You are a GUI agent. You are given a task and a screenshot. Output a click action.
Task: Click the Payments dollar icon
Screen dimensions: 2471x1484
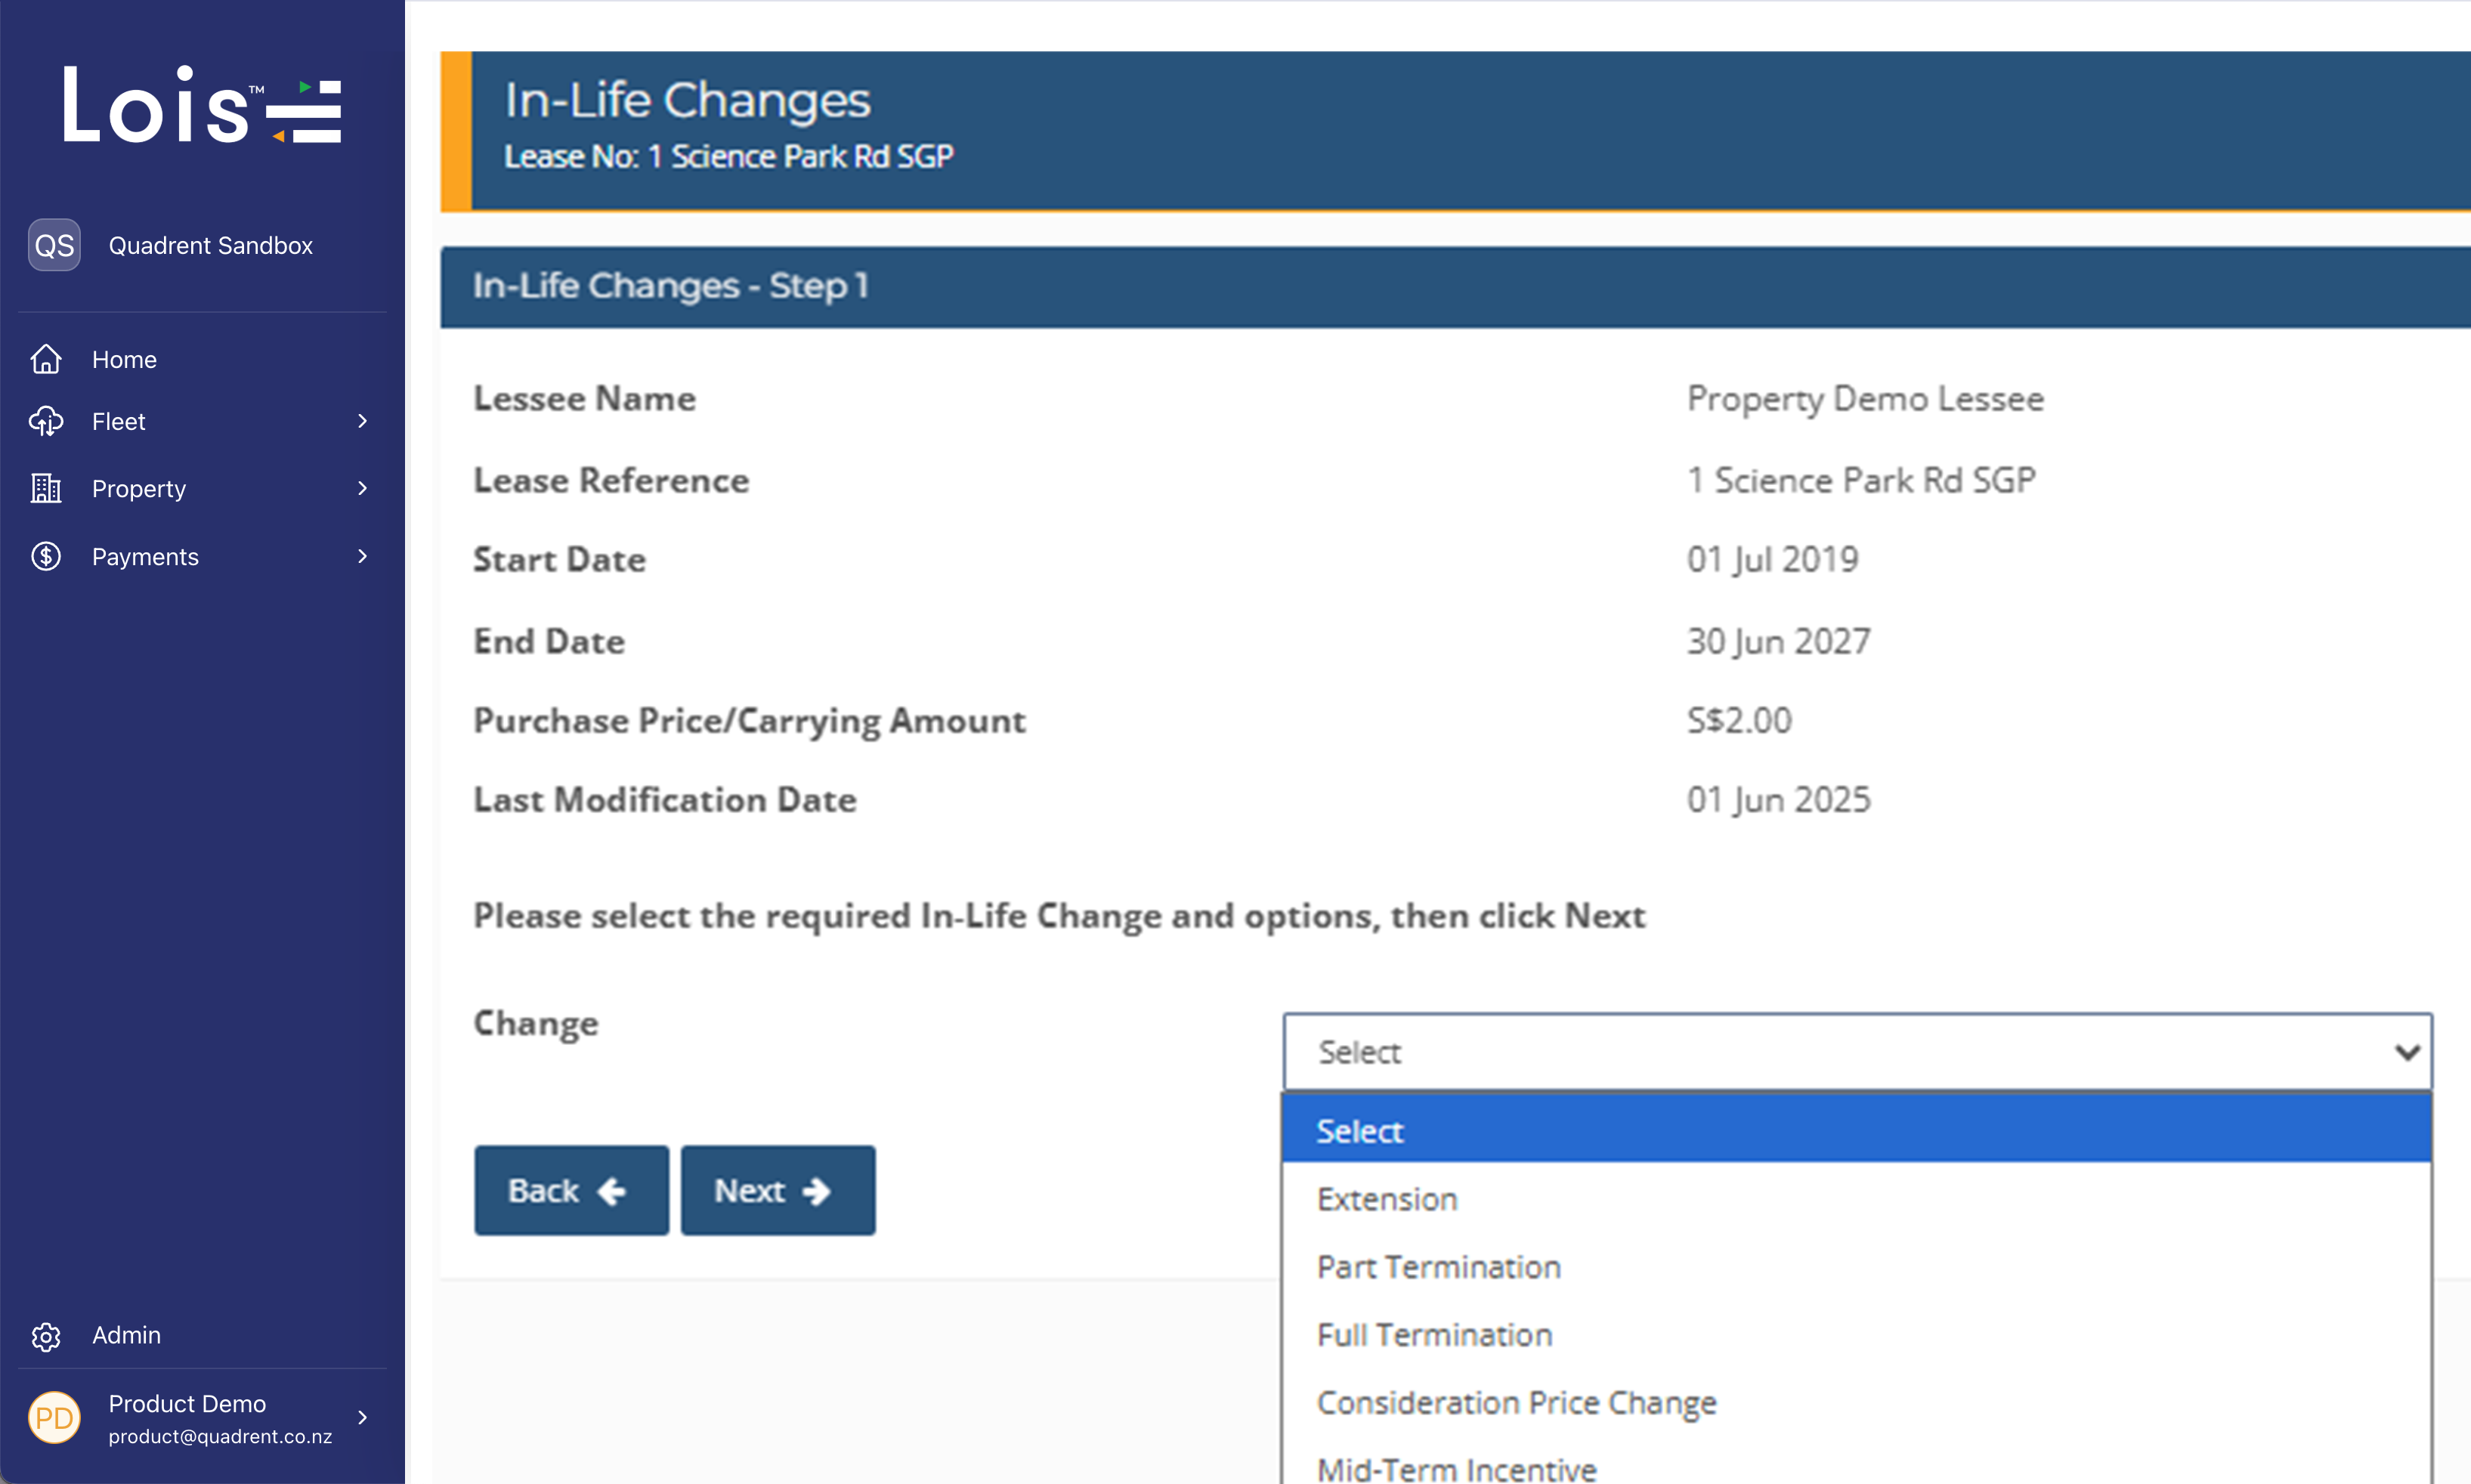click(x=46, y=556)
